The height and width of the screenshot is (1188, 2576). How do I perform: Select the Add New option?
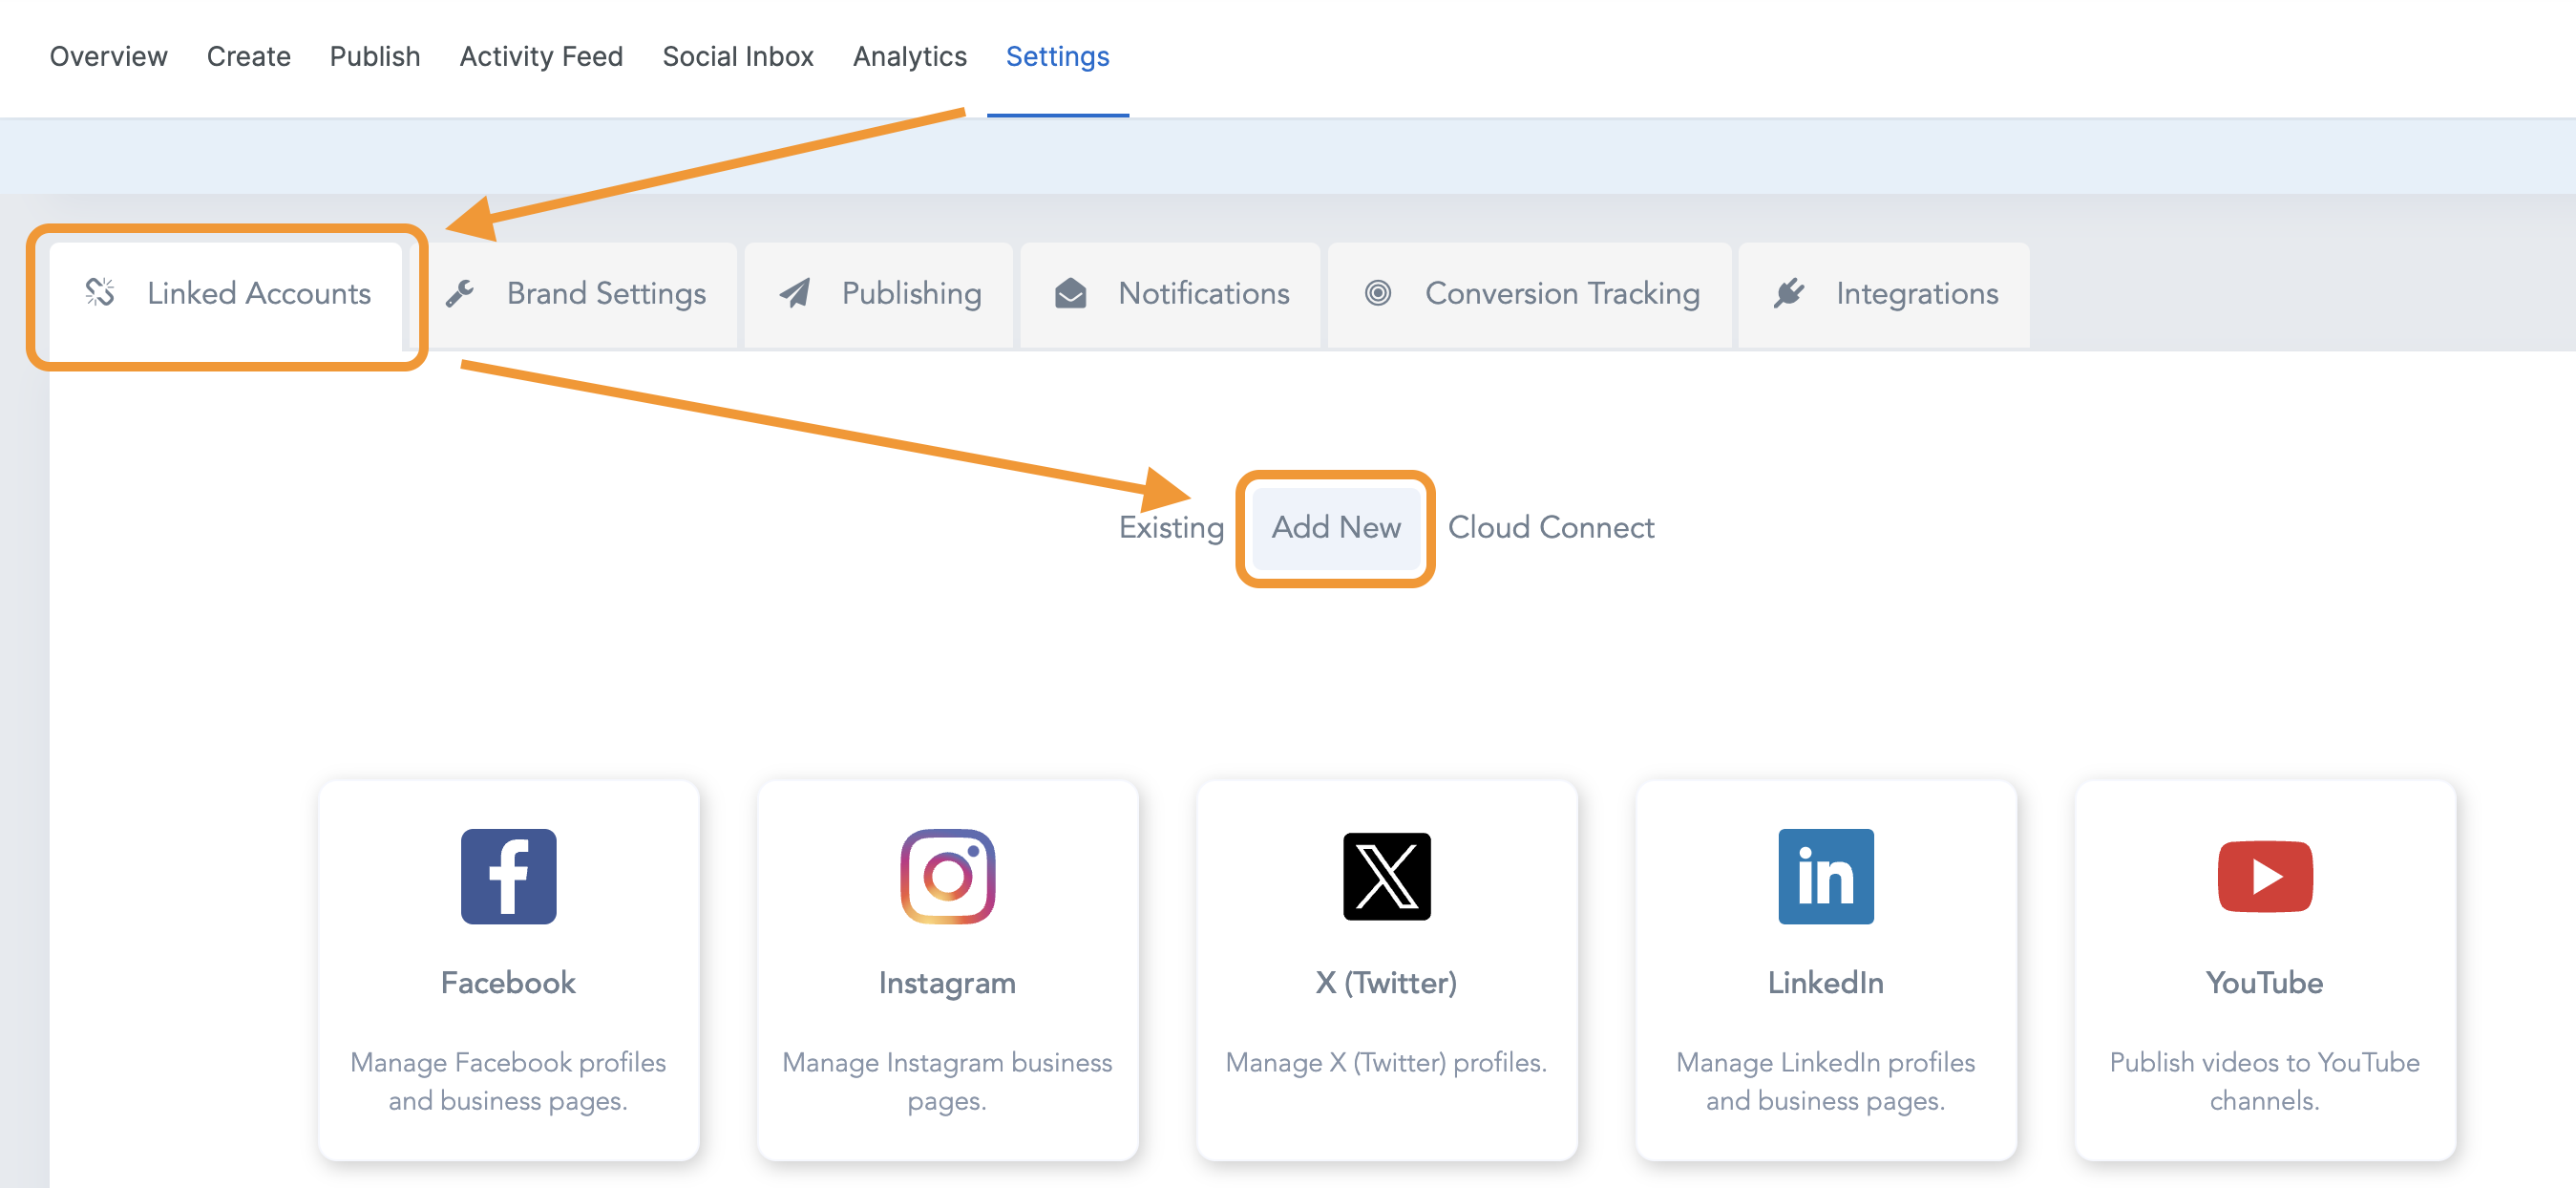coord(1335,527)
